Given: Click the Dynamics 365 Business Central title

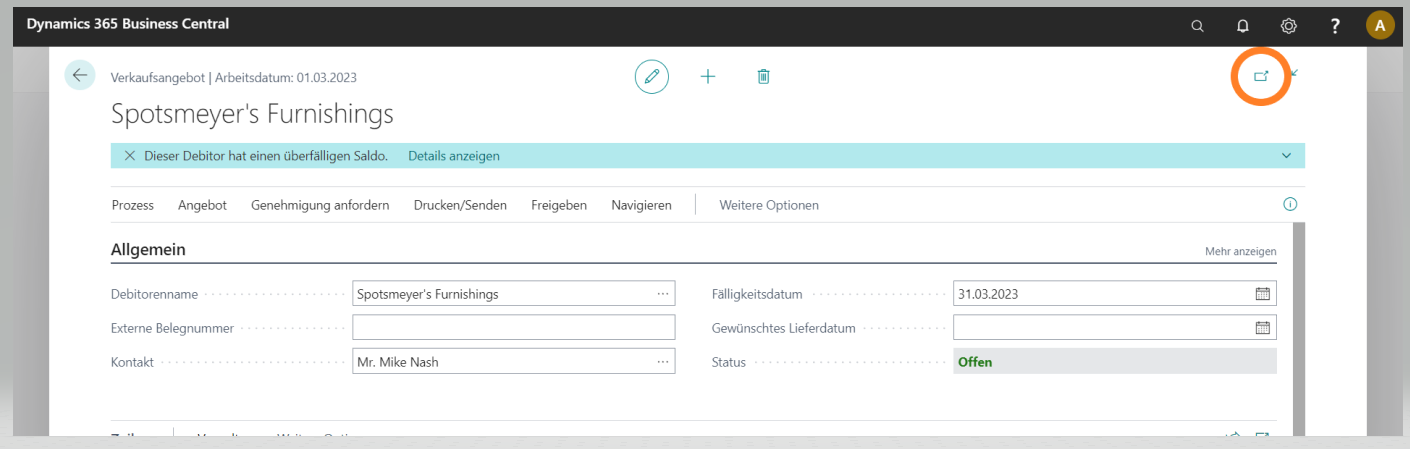Looking at the screenshot, I should [x=128, y=23].
